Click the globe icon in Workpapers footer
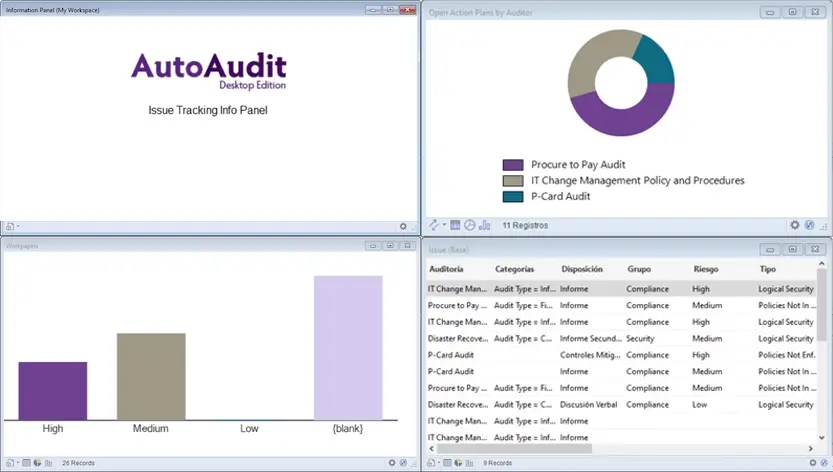The width and height of the screenshot is (833, 472). pos(403,463)
